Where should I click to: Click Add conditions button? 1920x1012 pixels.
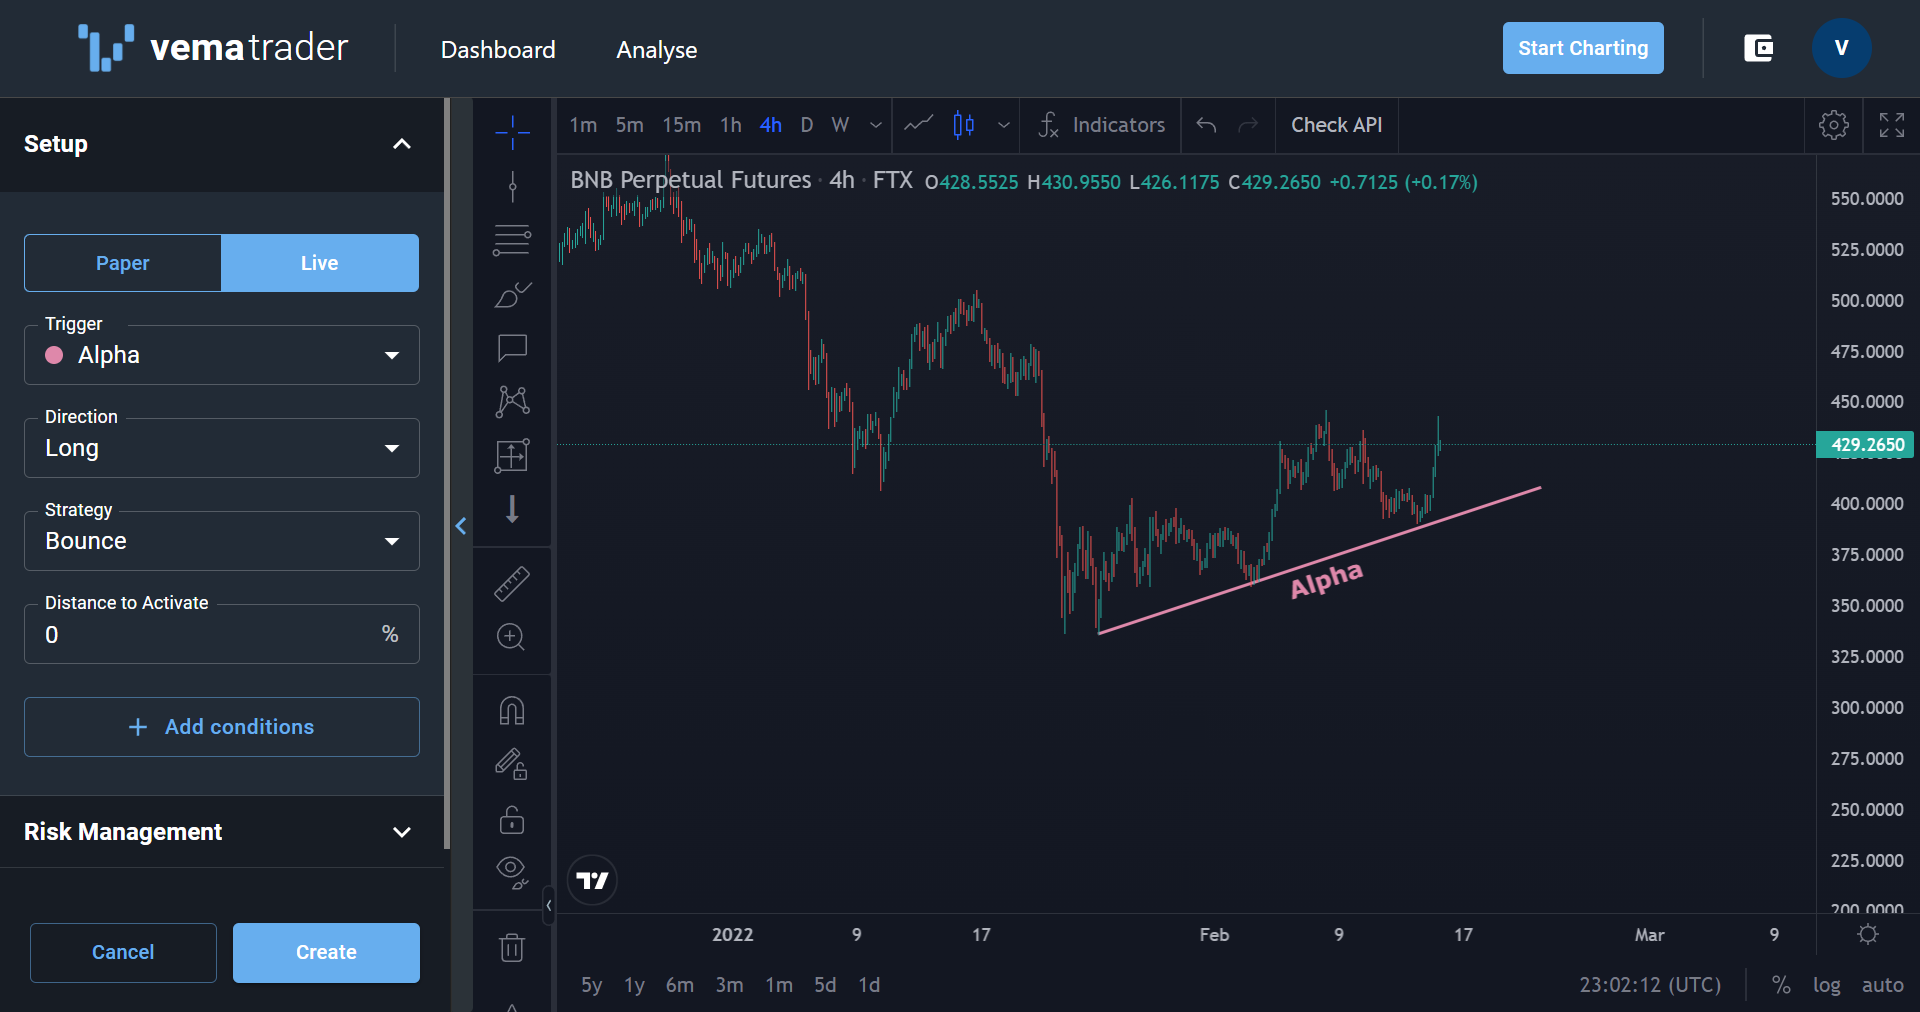222,727
